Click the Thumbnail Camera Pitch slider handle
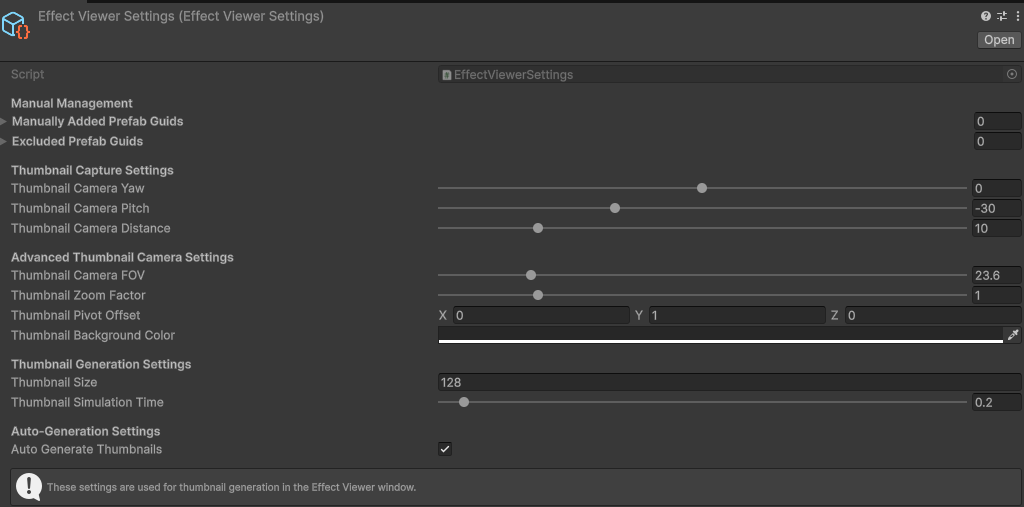The width and height of the screenshot is (1024, 507). coord(615,208)
